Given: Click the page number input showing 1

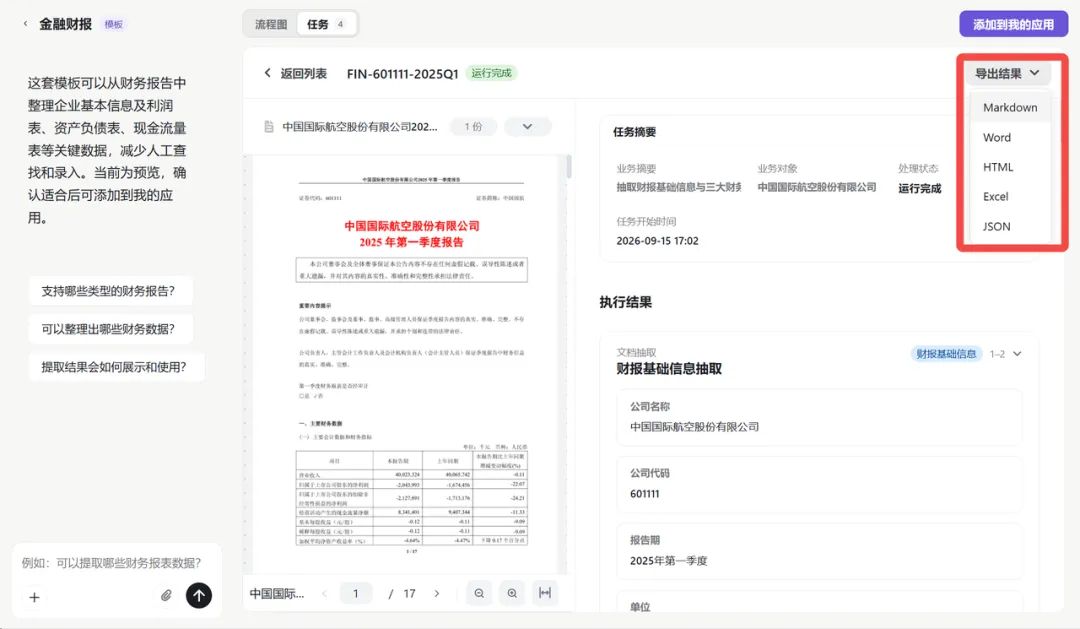Looking at the screenshot, I should click(356, 593).
